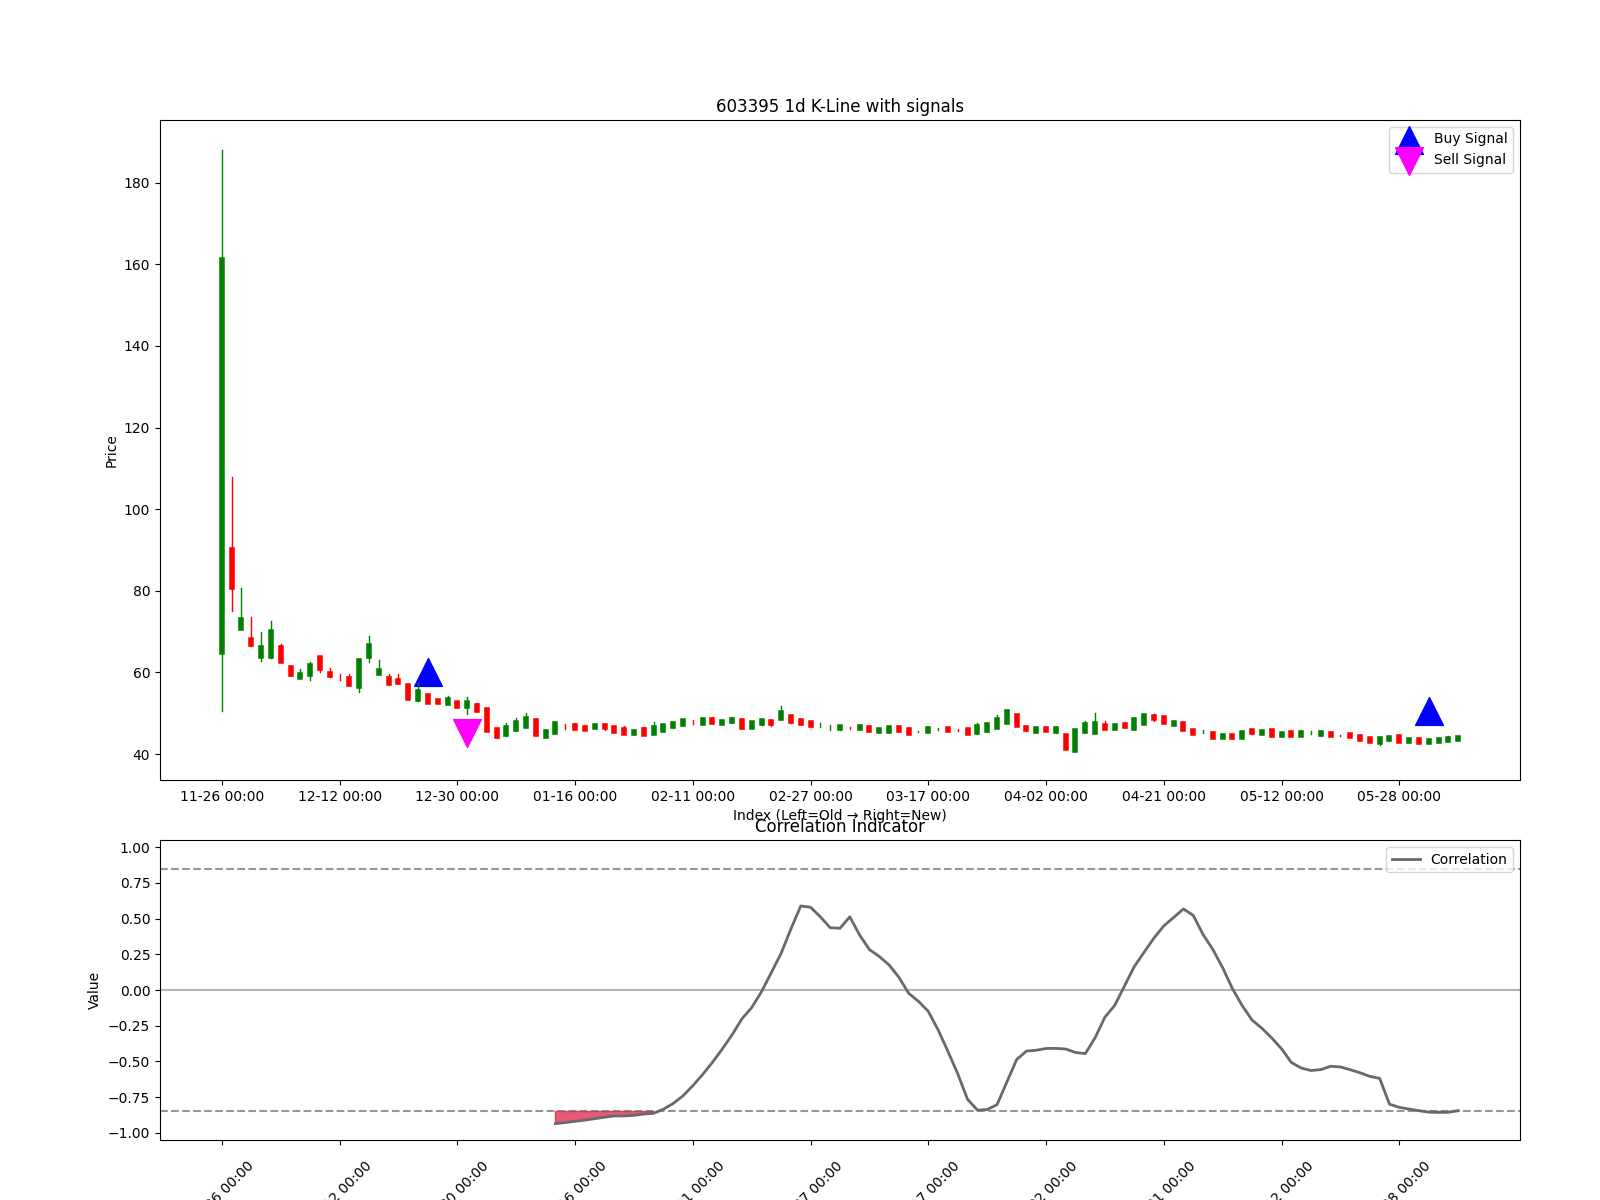Click the Sell Signal legend entry
Screen dimensions: 1600x1200
tap(1451, 160)
